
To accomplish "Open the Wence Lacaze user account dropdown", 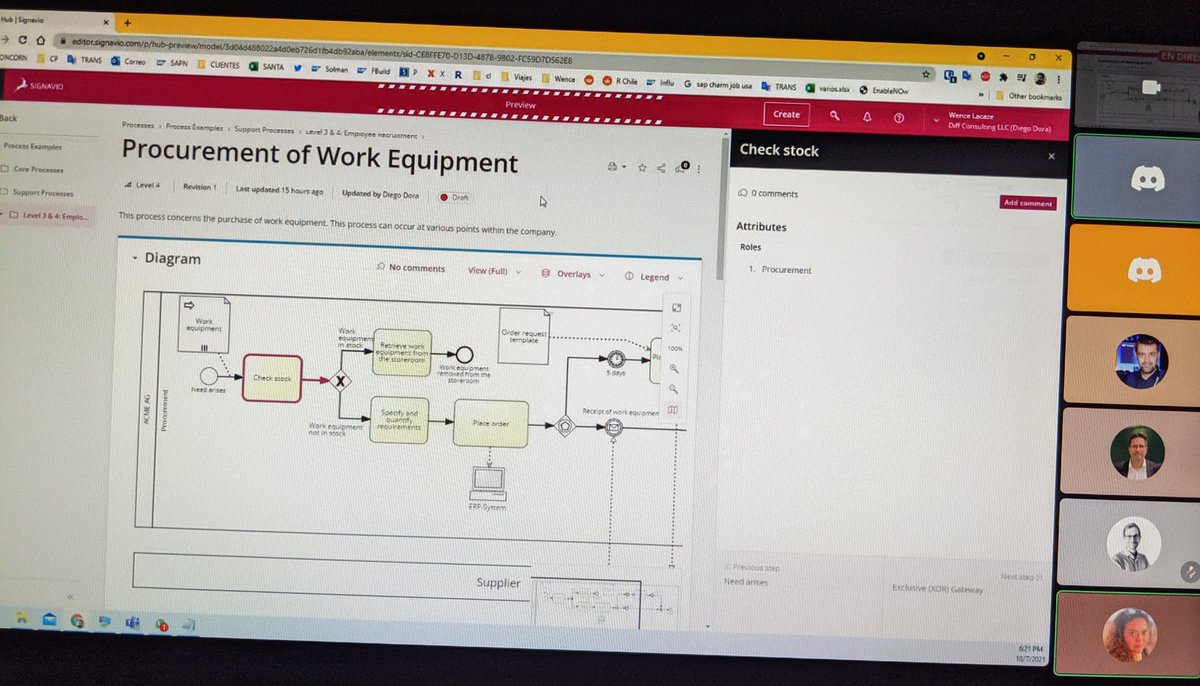I will click(994, 121).
